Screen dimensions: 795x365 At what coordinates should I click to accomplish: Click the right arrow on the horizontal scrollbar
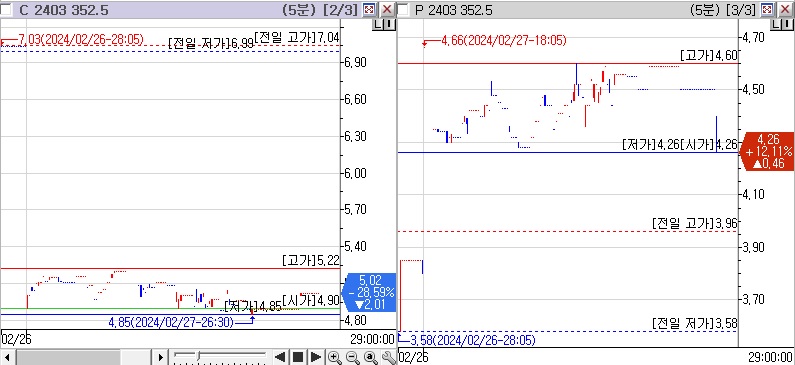point(160,357)
